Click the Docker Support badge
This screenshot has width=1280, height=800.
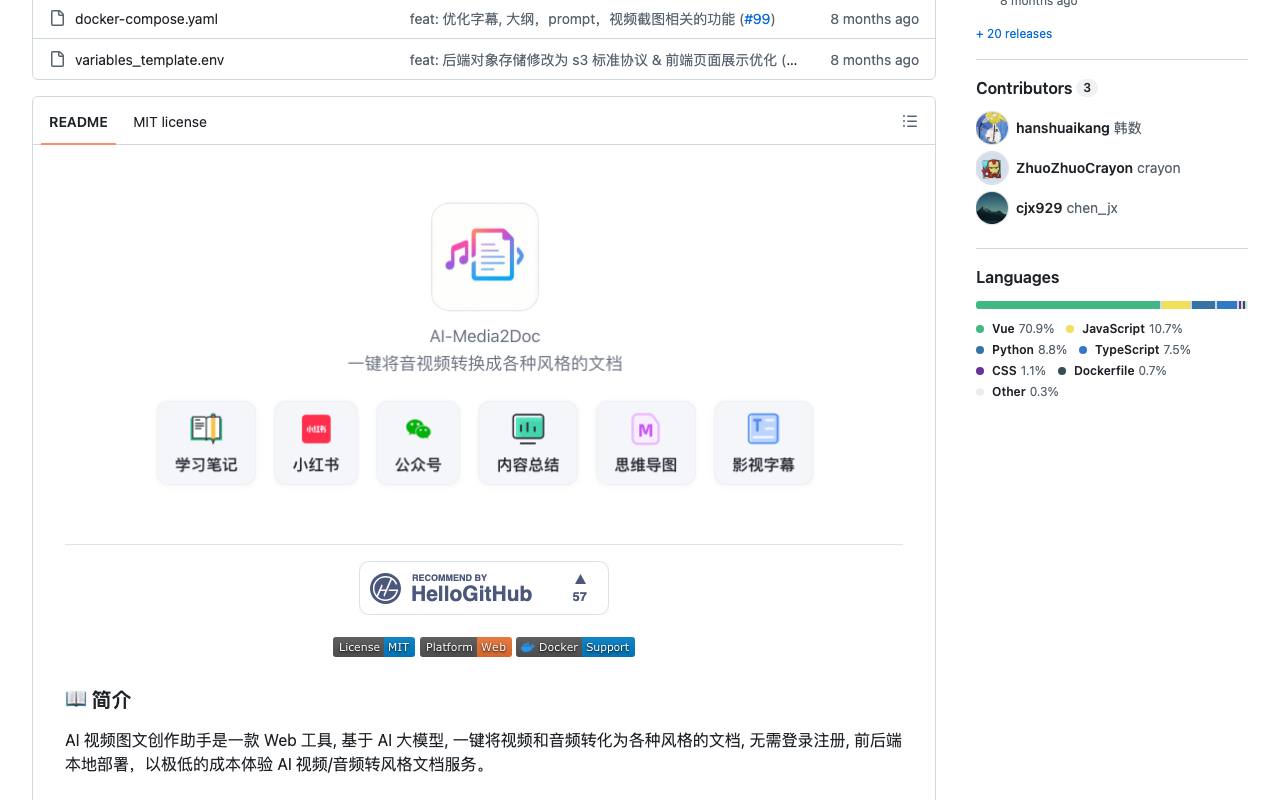575,647
